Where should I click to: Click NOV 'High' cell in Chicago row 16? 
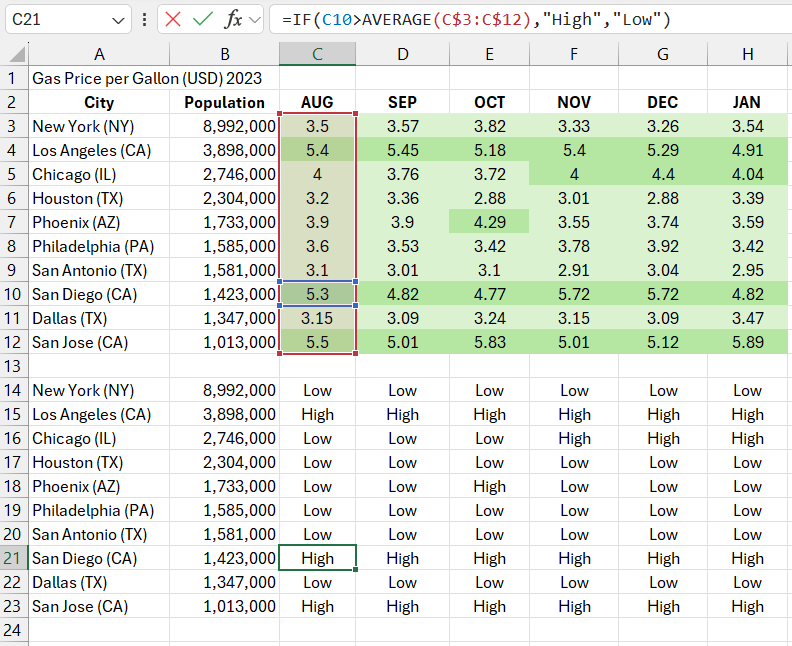coord(574,438)
